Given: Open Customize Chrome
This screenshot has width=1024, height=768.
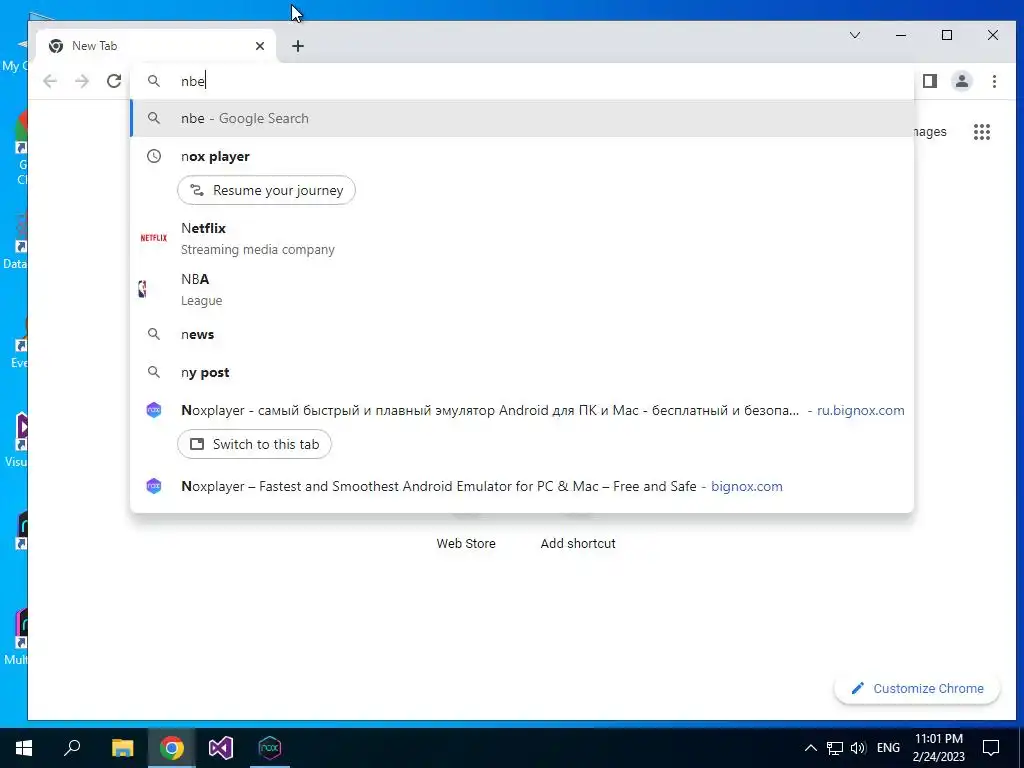Looking at the screenshot, I should pos(917,688).
